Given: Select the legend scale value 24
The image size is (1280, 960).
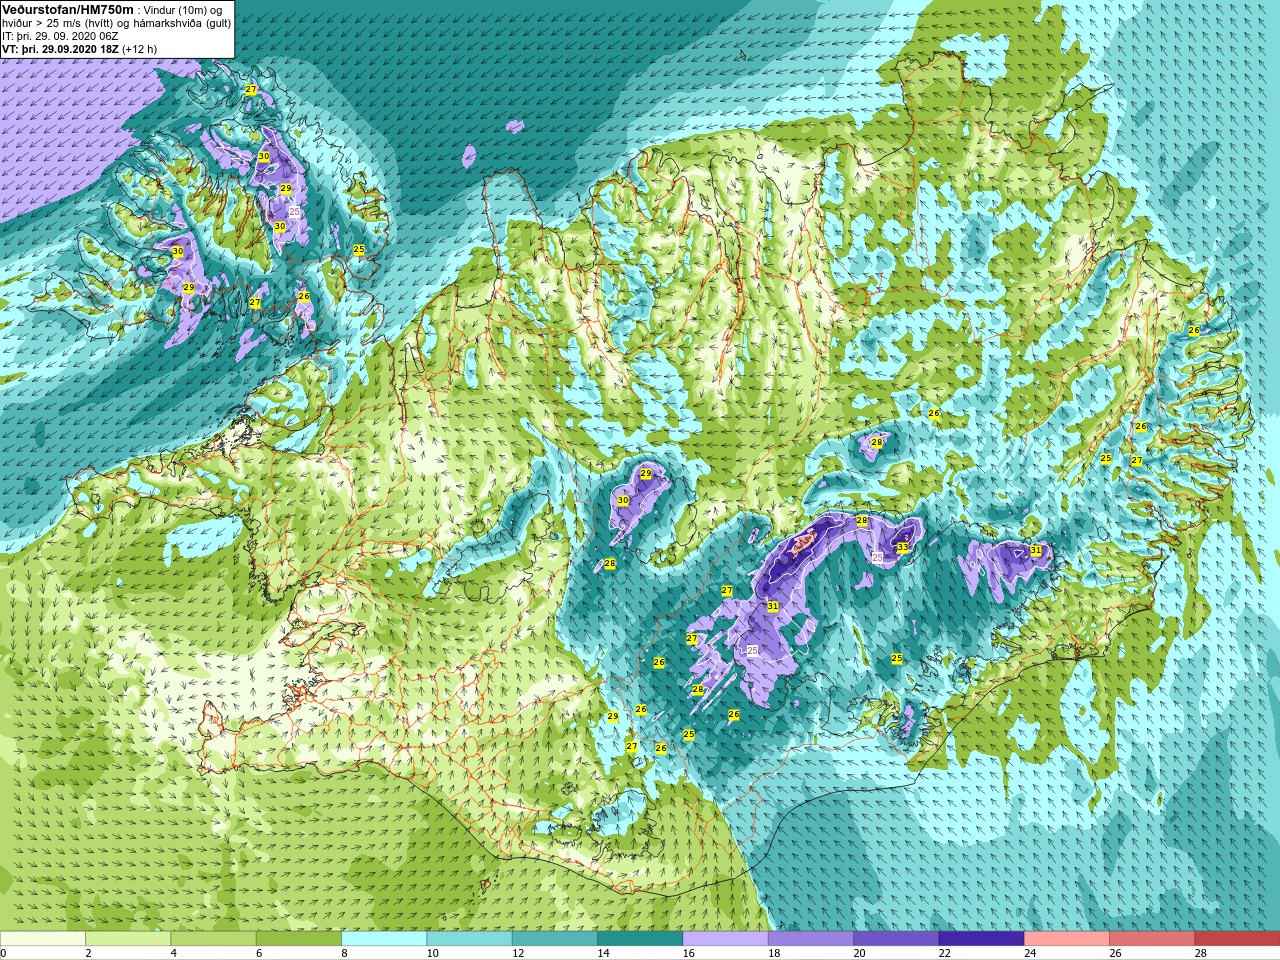Looking at the screenshot, I should tap(1030, 953).
